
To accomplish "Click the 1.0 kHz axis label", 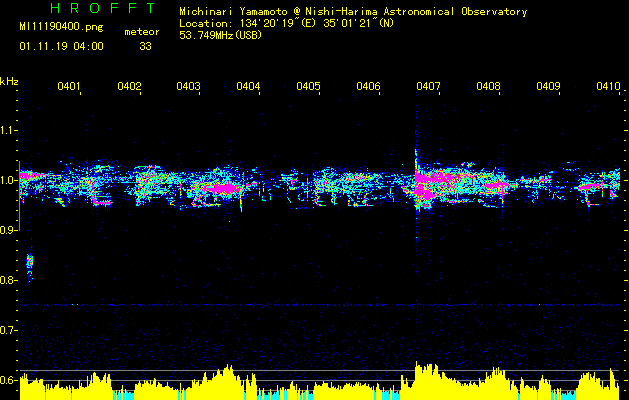I will (8, 180).
